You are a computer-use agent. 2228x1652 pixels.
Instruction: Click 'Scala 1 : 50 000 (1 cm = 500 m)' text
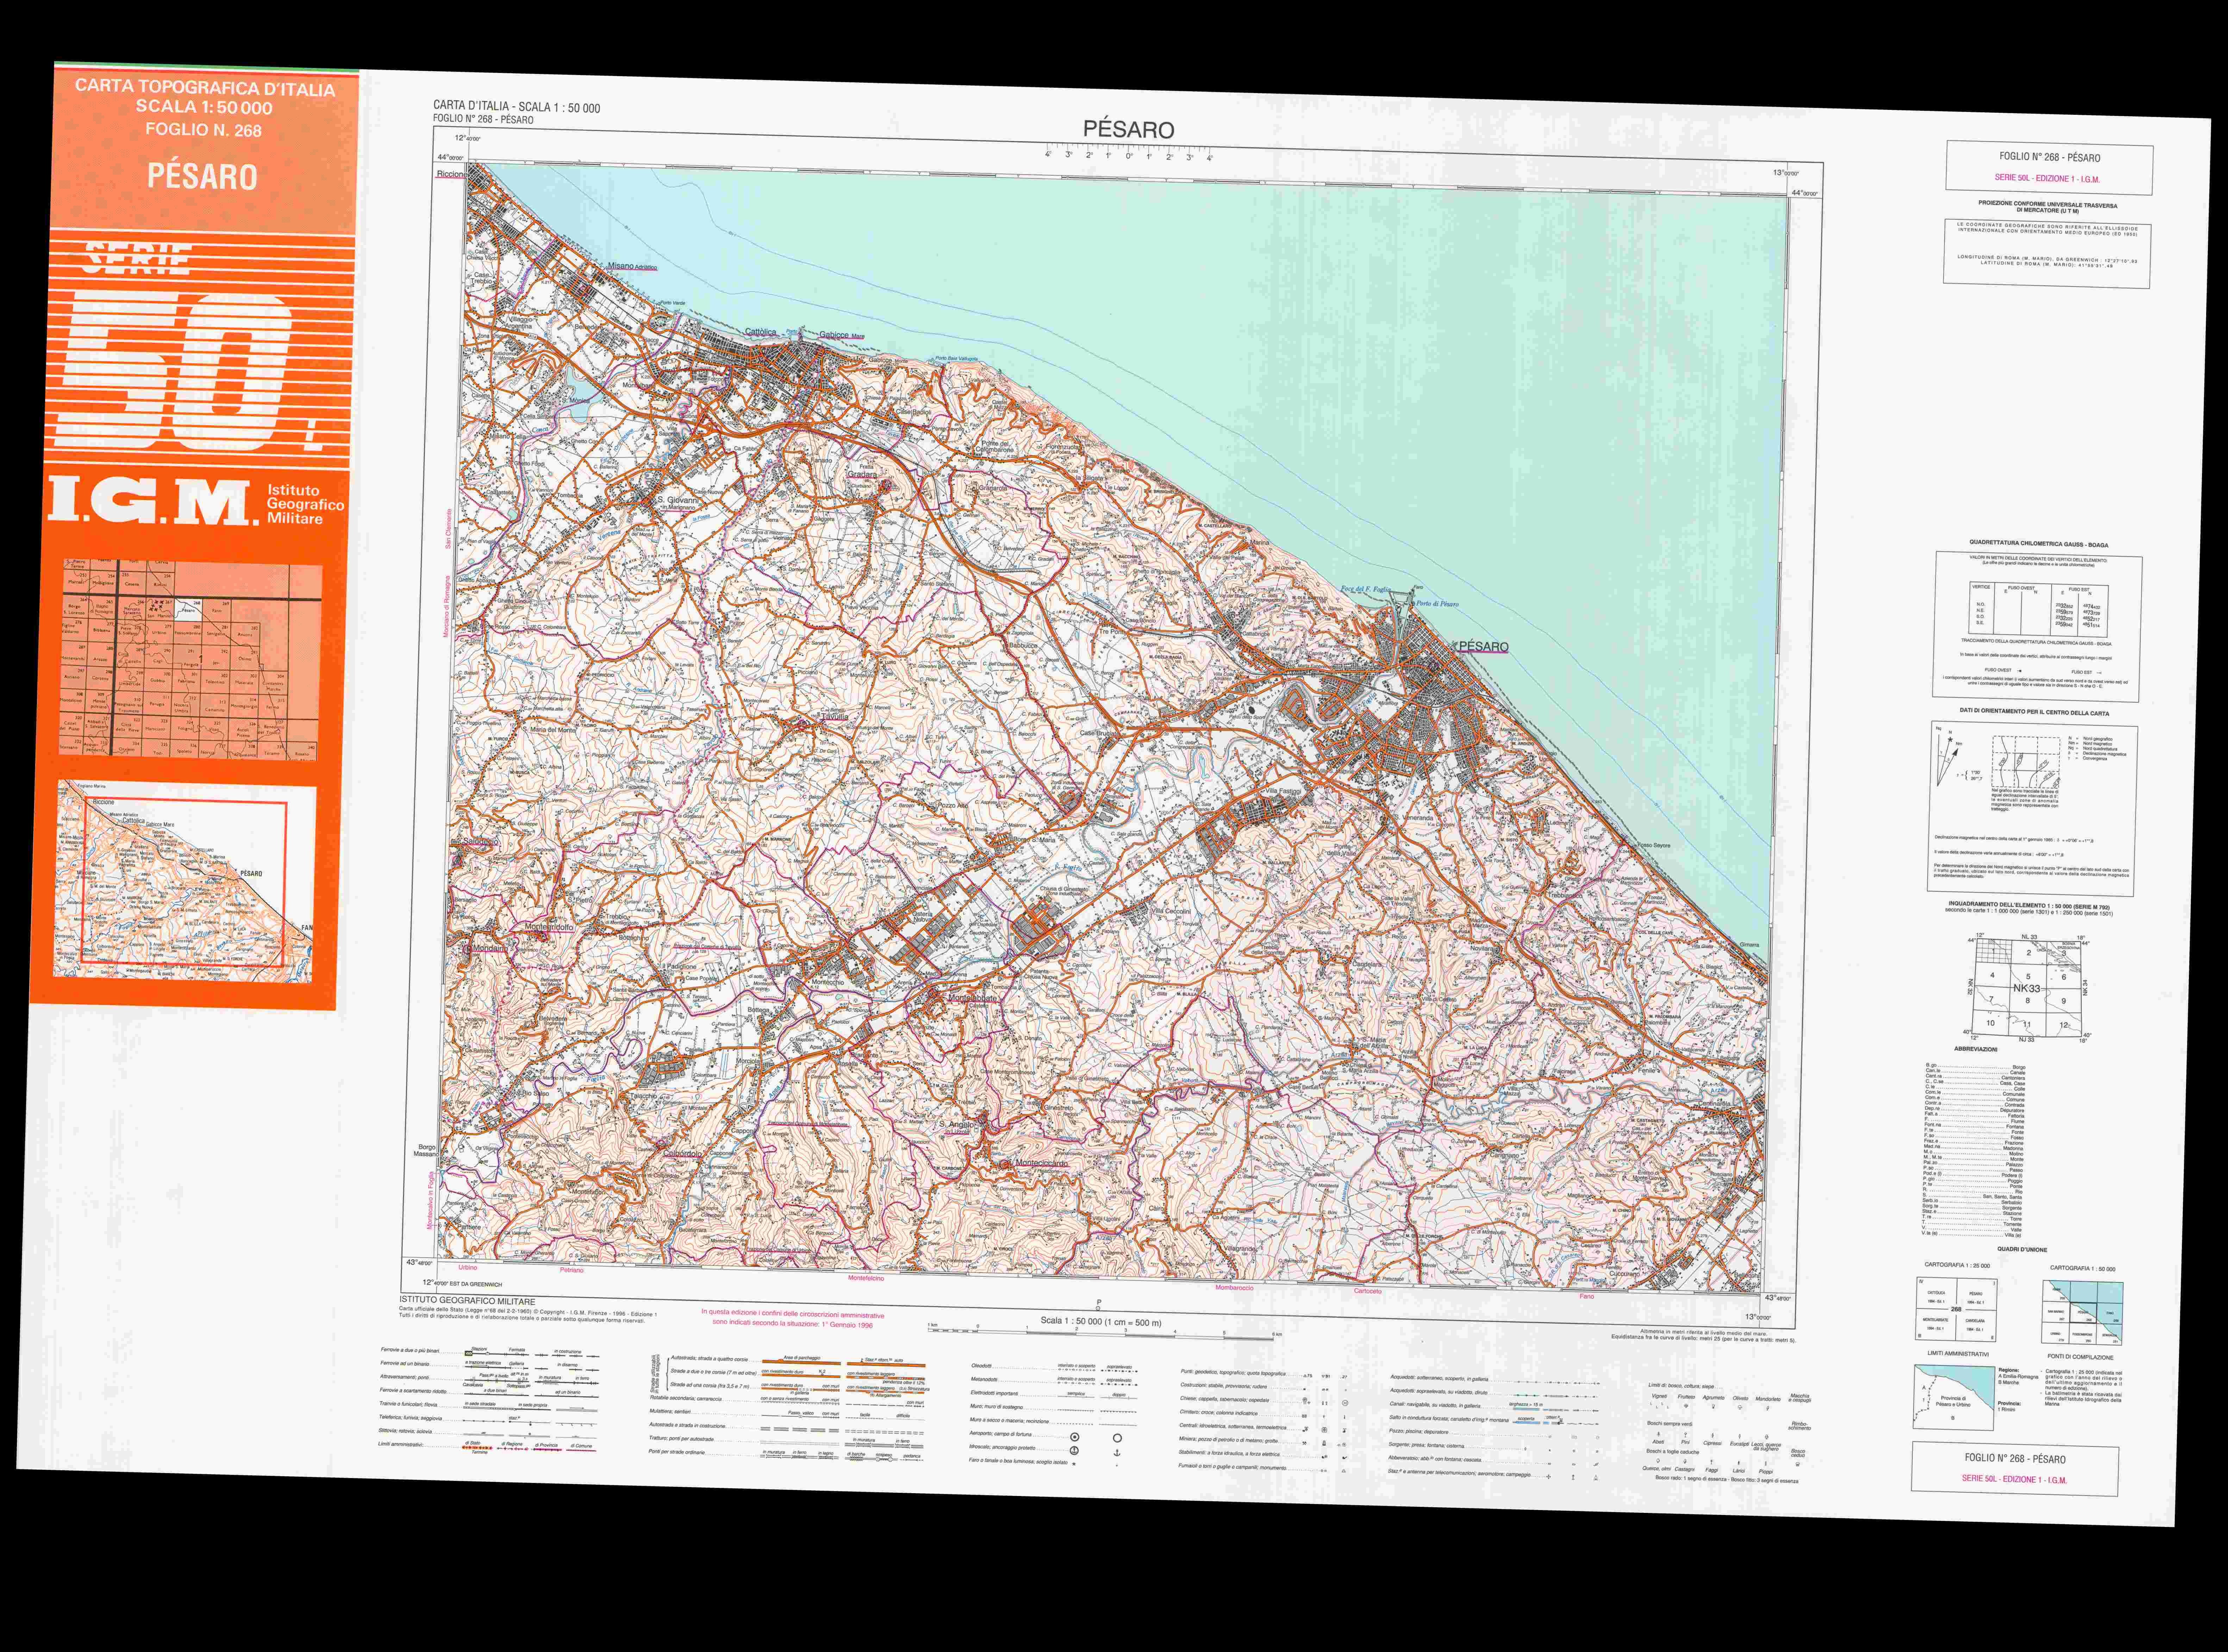tap(1101, 1322)
